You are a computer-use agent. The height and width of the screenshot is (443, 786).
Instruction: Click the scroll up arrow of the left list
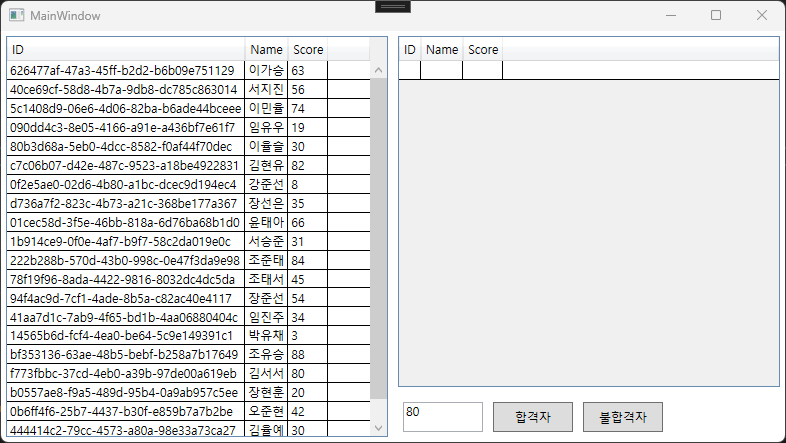pyautogui.click(x=378, y=70)
